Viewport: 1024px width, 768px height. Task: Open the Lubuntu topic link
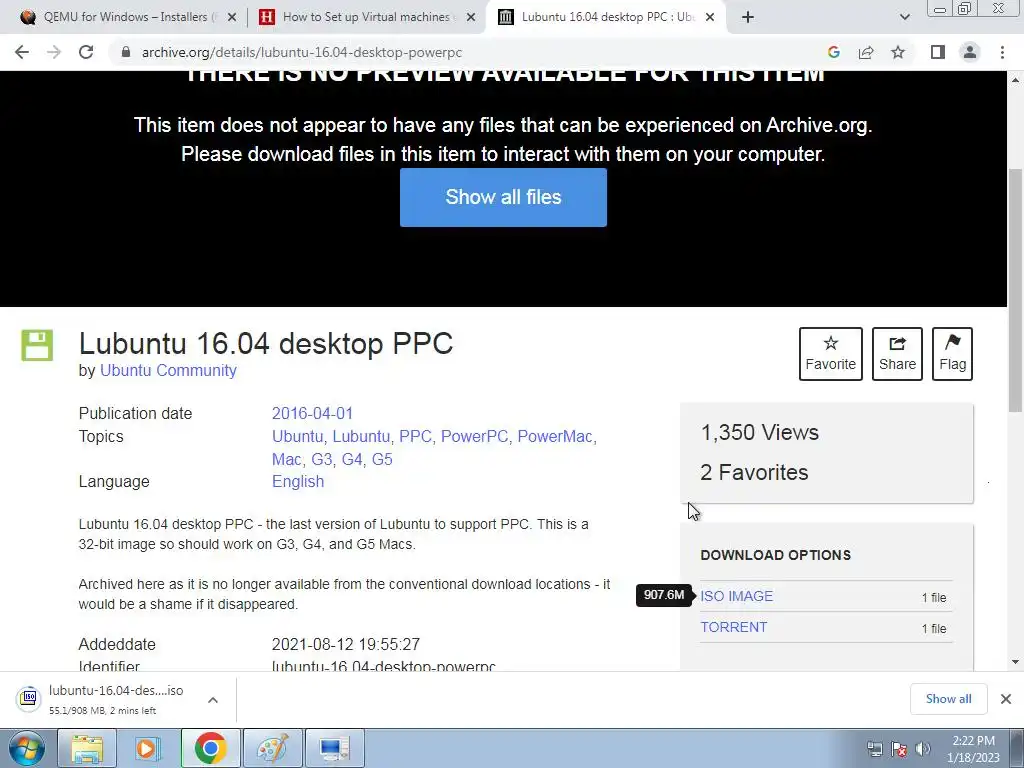(x=361, y=436)
